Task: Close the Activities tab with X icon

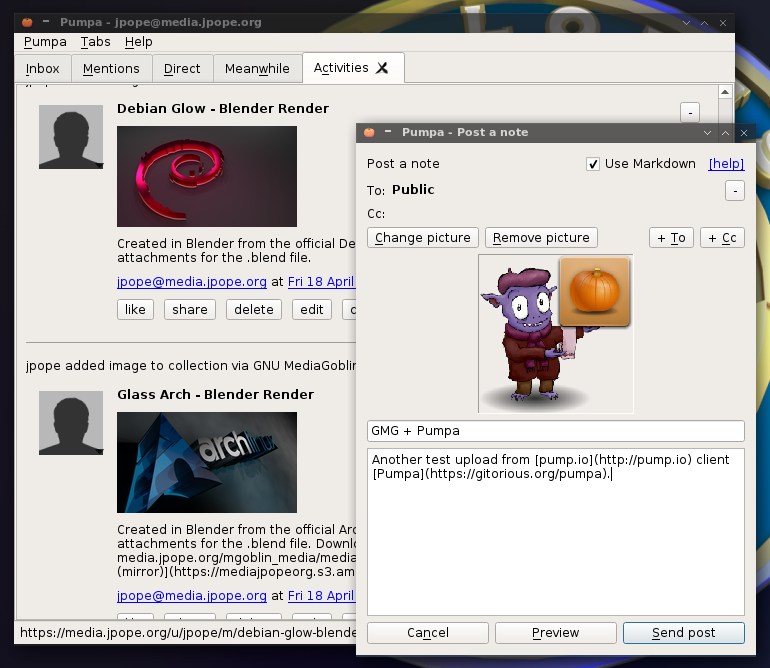Action: pos(382,68)
